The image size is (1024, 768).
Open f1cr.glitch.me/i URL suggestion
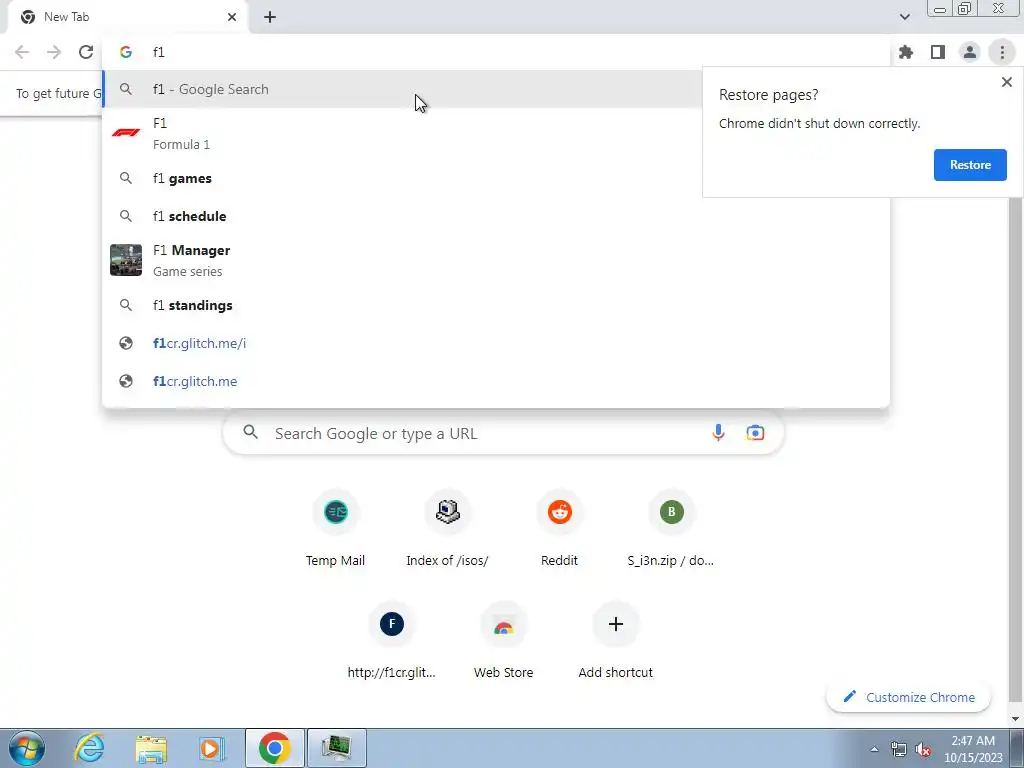(496, 343)
